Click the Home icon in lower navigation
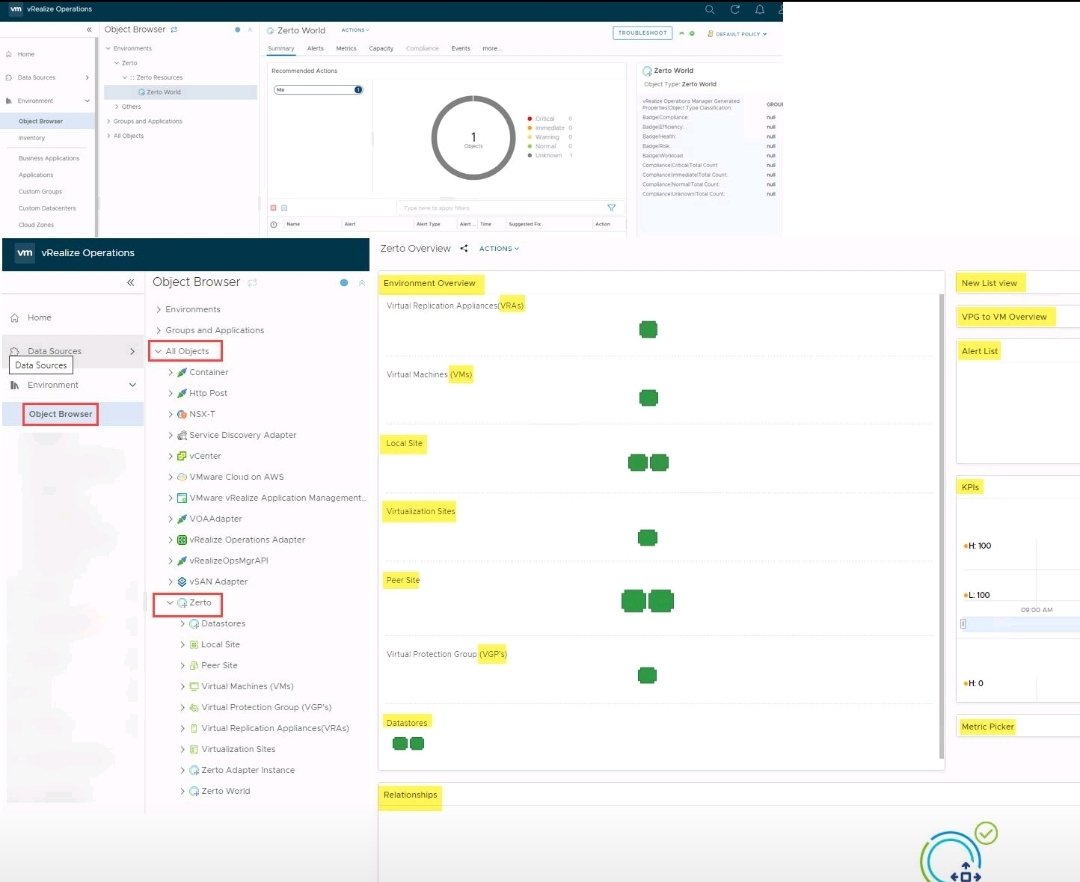The image size is (1080, 882). click(x=14, y=318)
